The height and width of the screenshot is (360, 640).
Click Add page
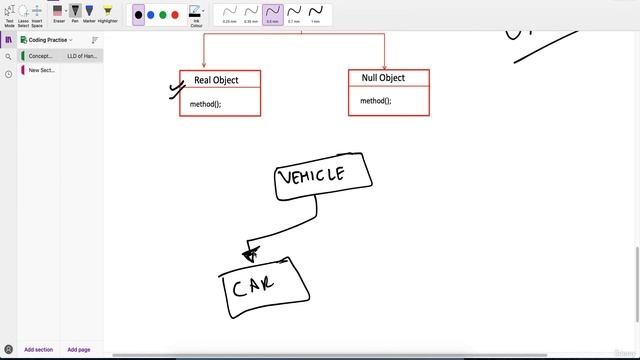point(79,350)
